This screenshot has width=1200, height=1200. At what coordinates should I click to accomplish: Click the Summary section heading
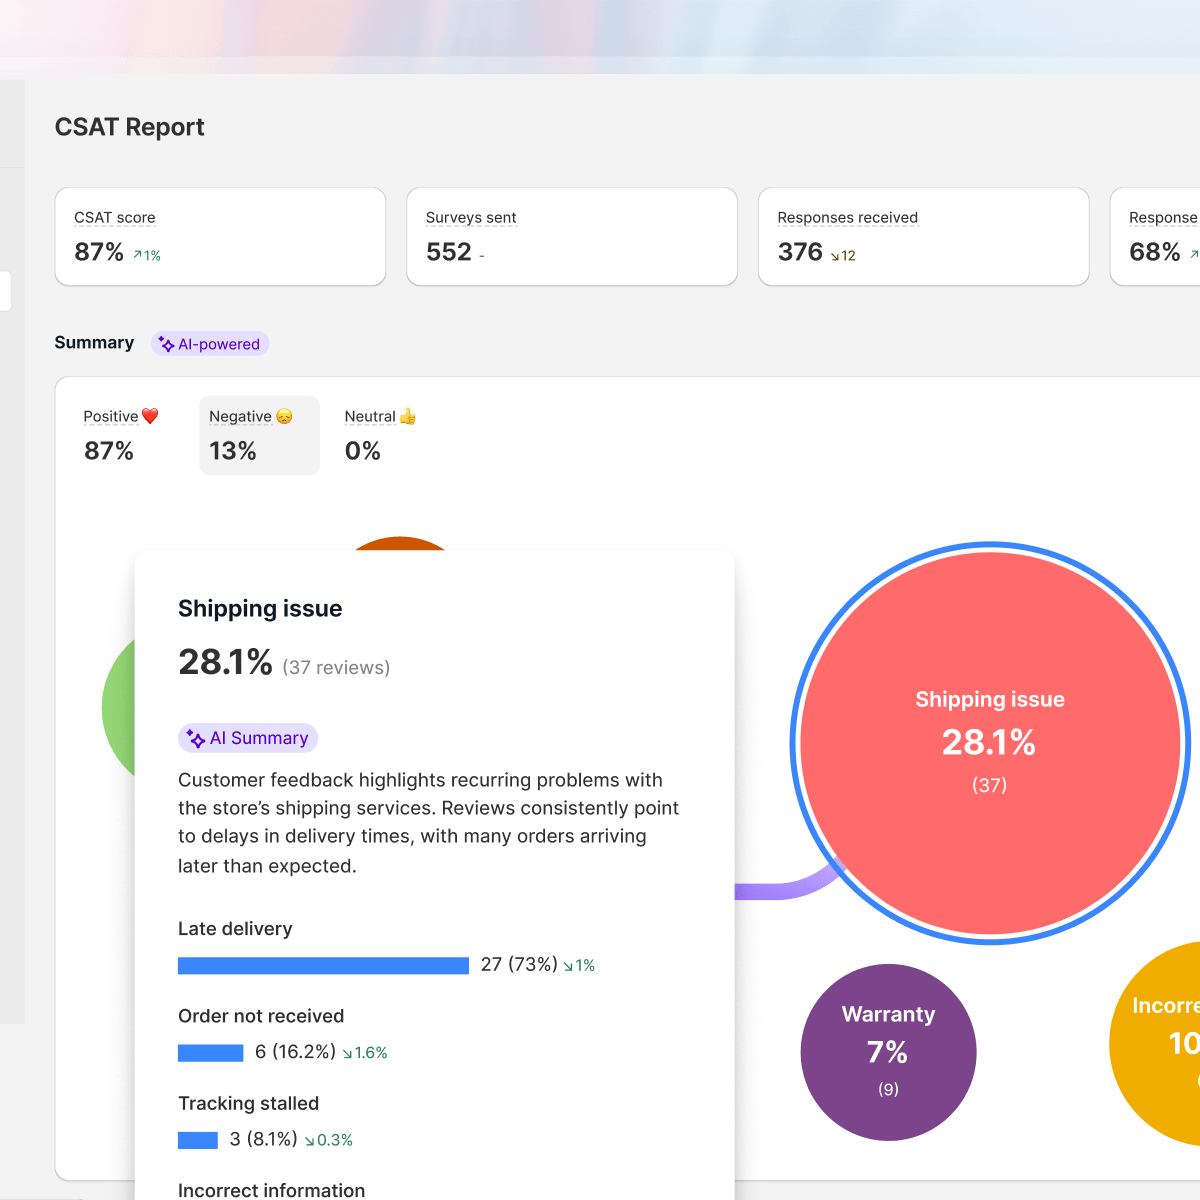tap(94, 343)
